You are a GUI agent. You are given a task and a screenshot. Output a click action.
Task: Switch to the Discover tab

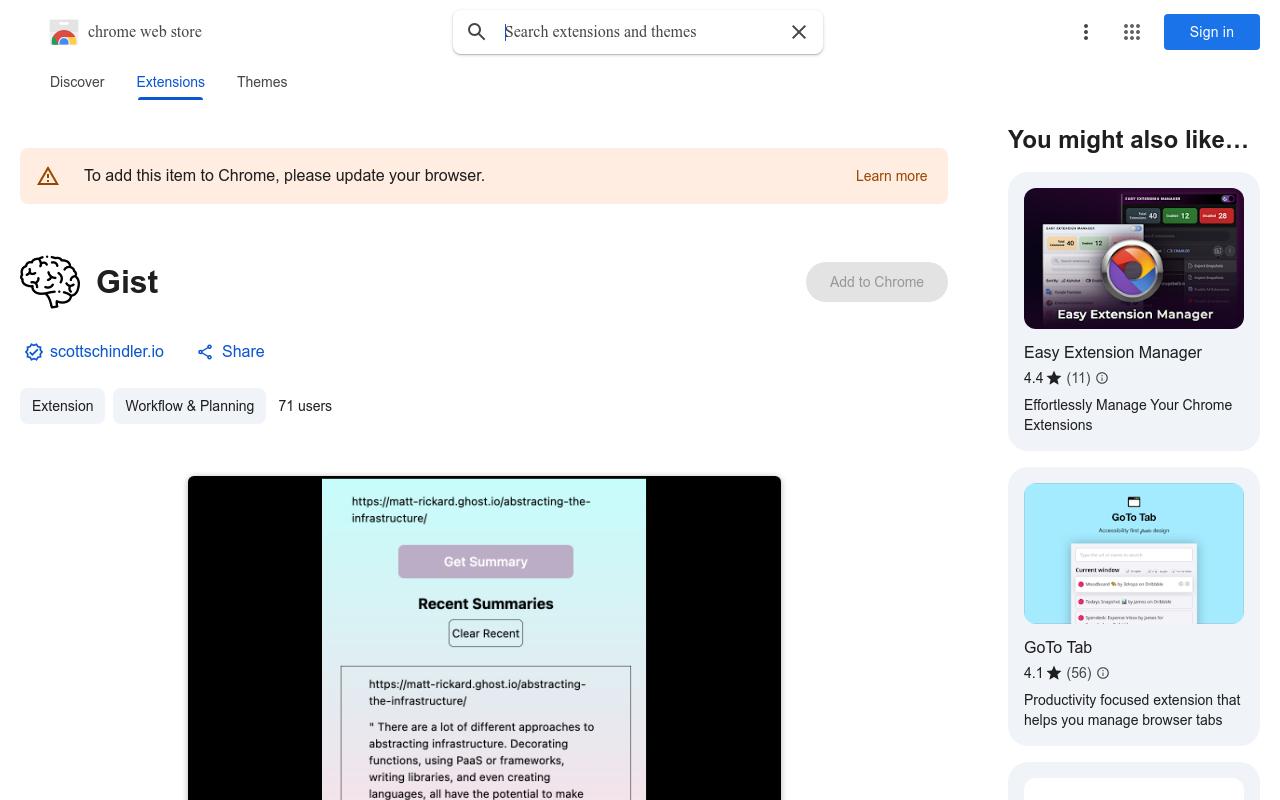point(77,82)
